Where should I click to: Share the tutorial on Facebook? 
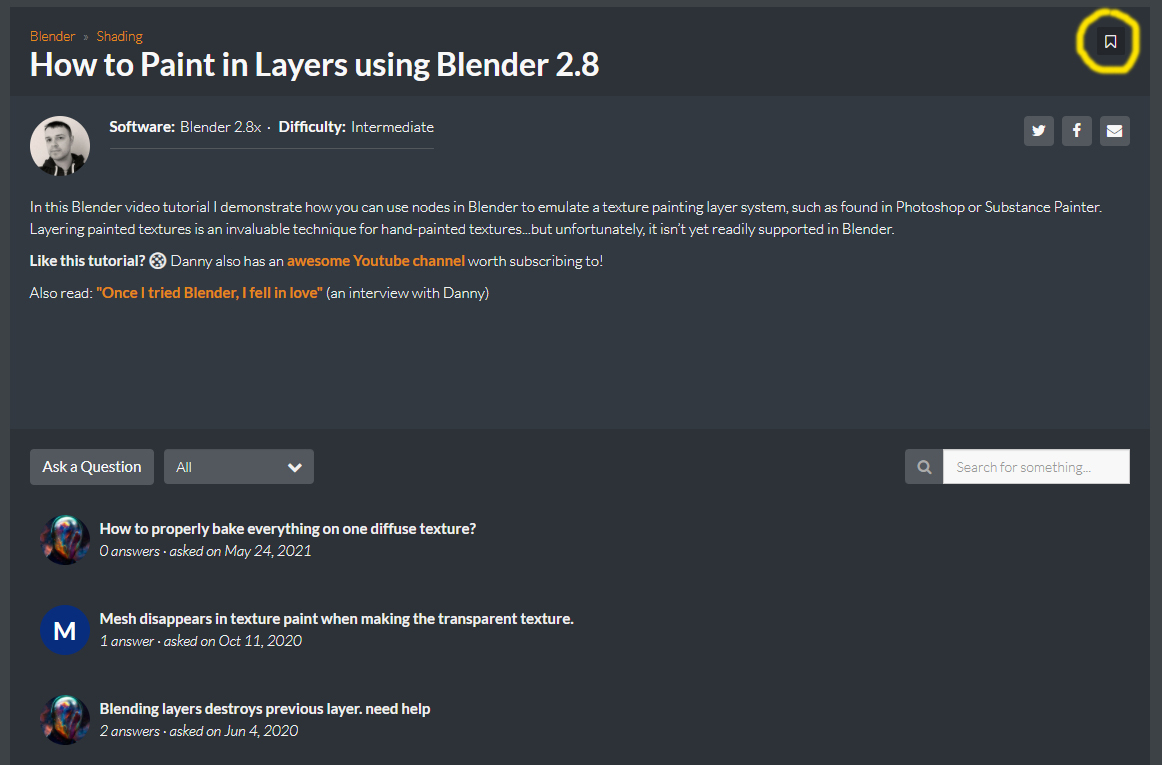tap(1076, 131)
